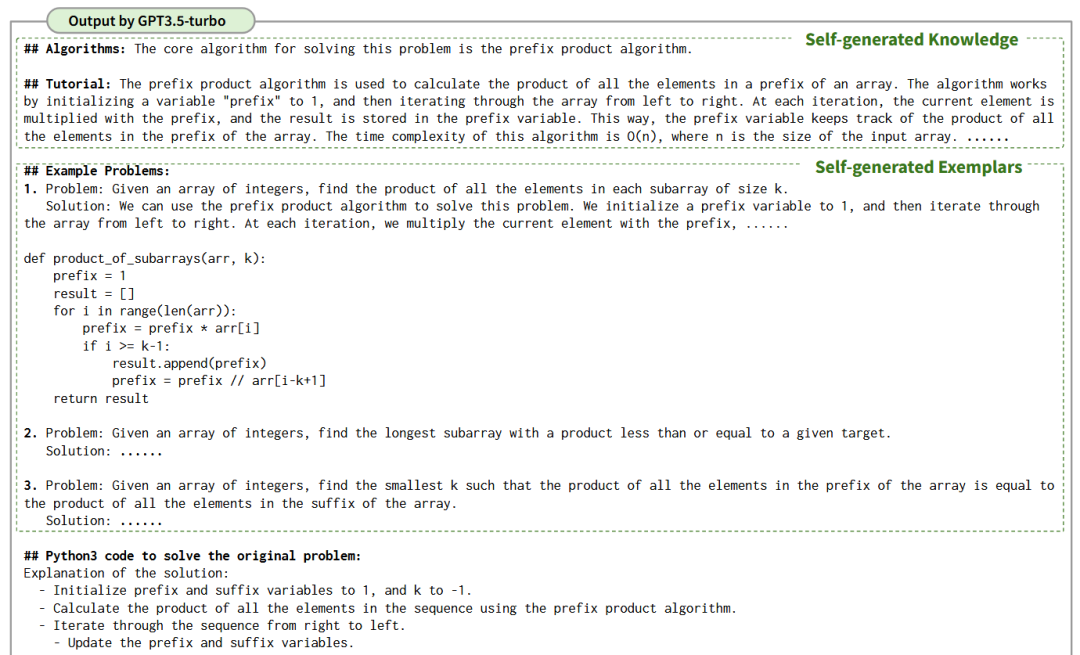Click the "return result" code line

click(x=101, y=398)
